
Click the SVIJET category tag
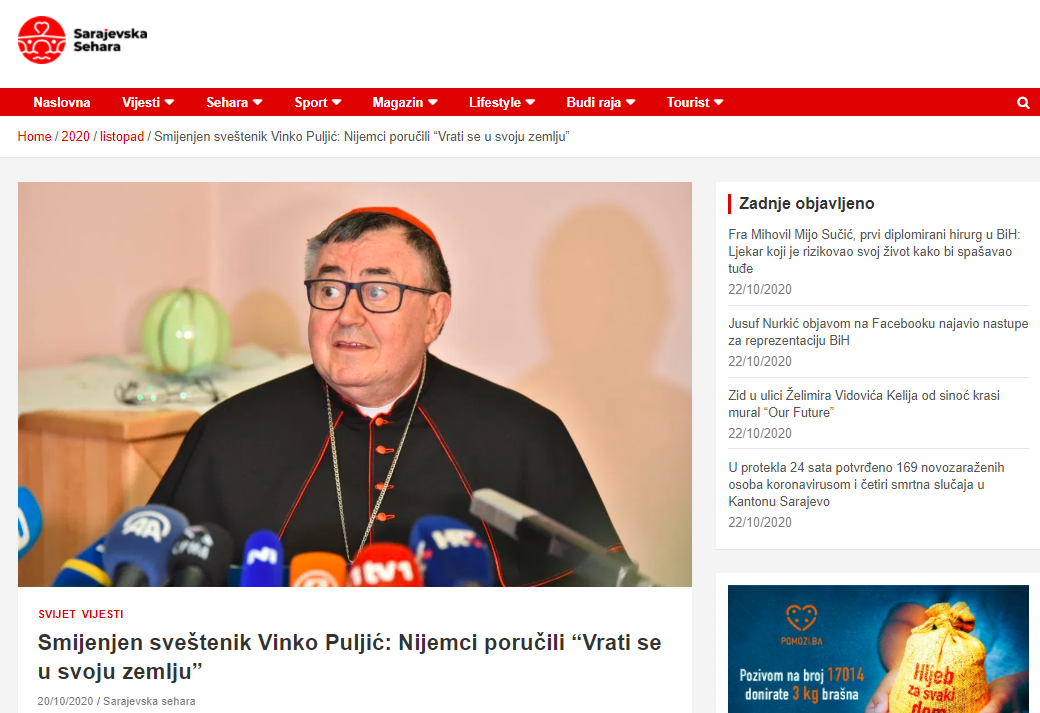(x=56, y=614)
